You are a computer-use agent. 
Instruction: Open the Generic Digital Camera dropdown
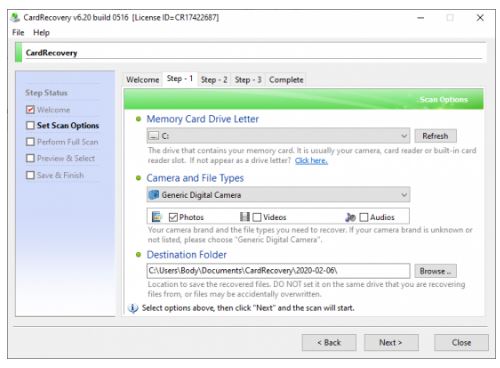(x=278, y=195)
